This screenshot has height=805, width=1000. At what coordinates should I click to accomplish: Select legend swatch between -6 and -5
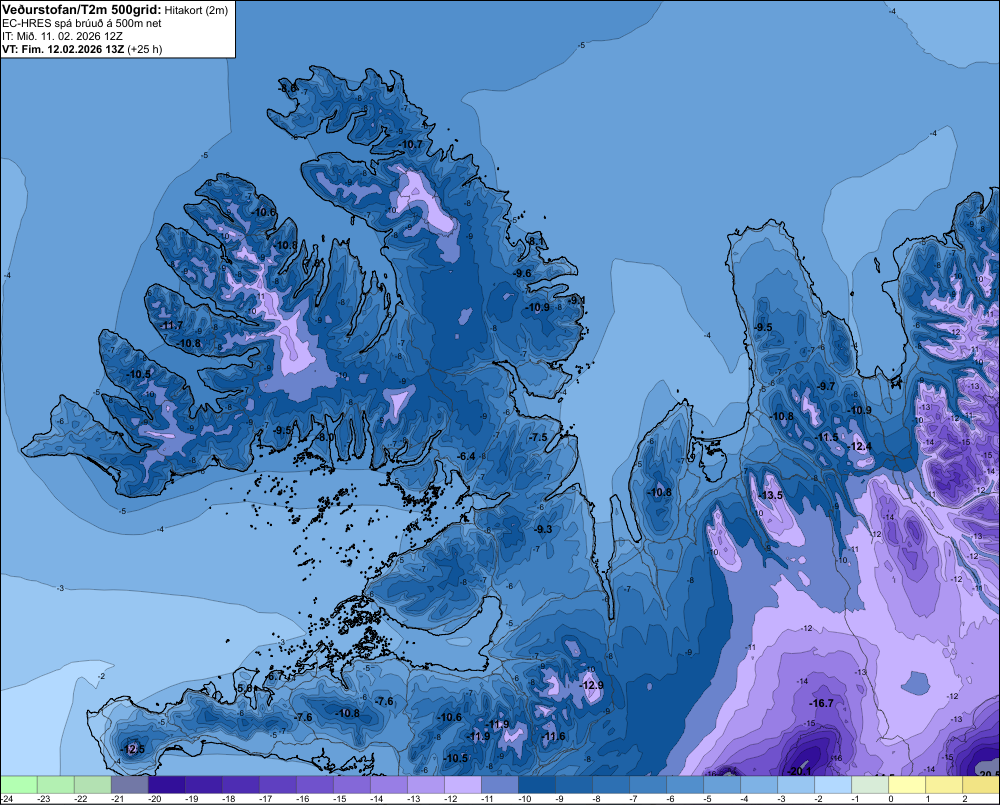click(x=684, y=785)
